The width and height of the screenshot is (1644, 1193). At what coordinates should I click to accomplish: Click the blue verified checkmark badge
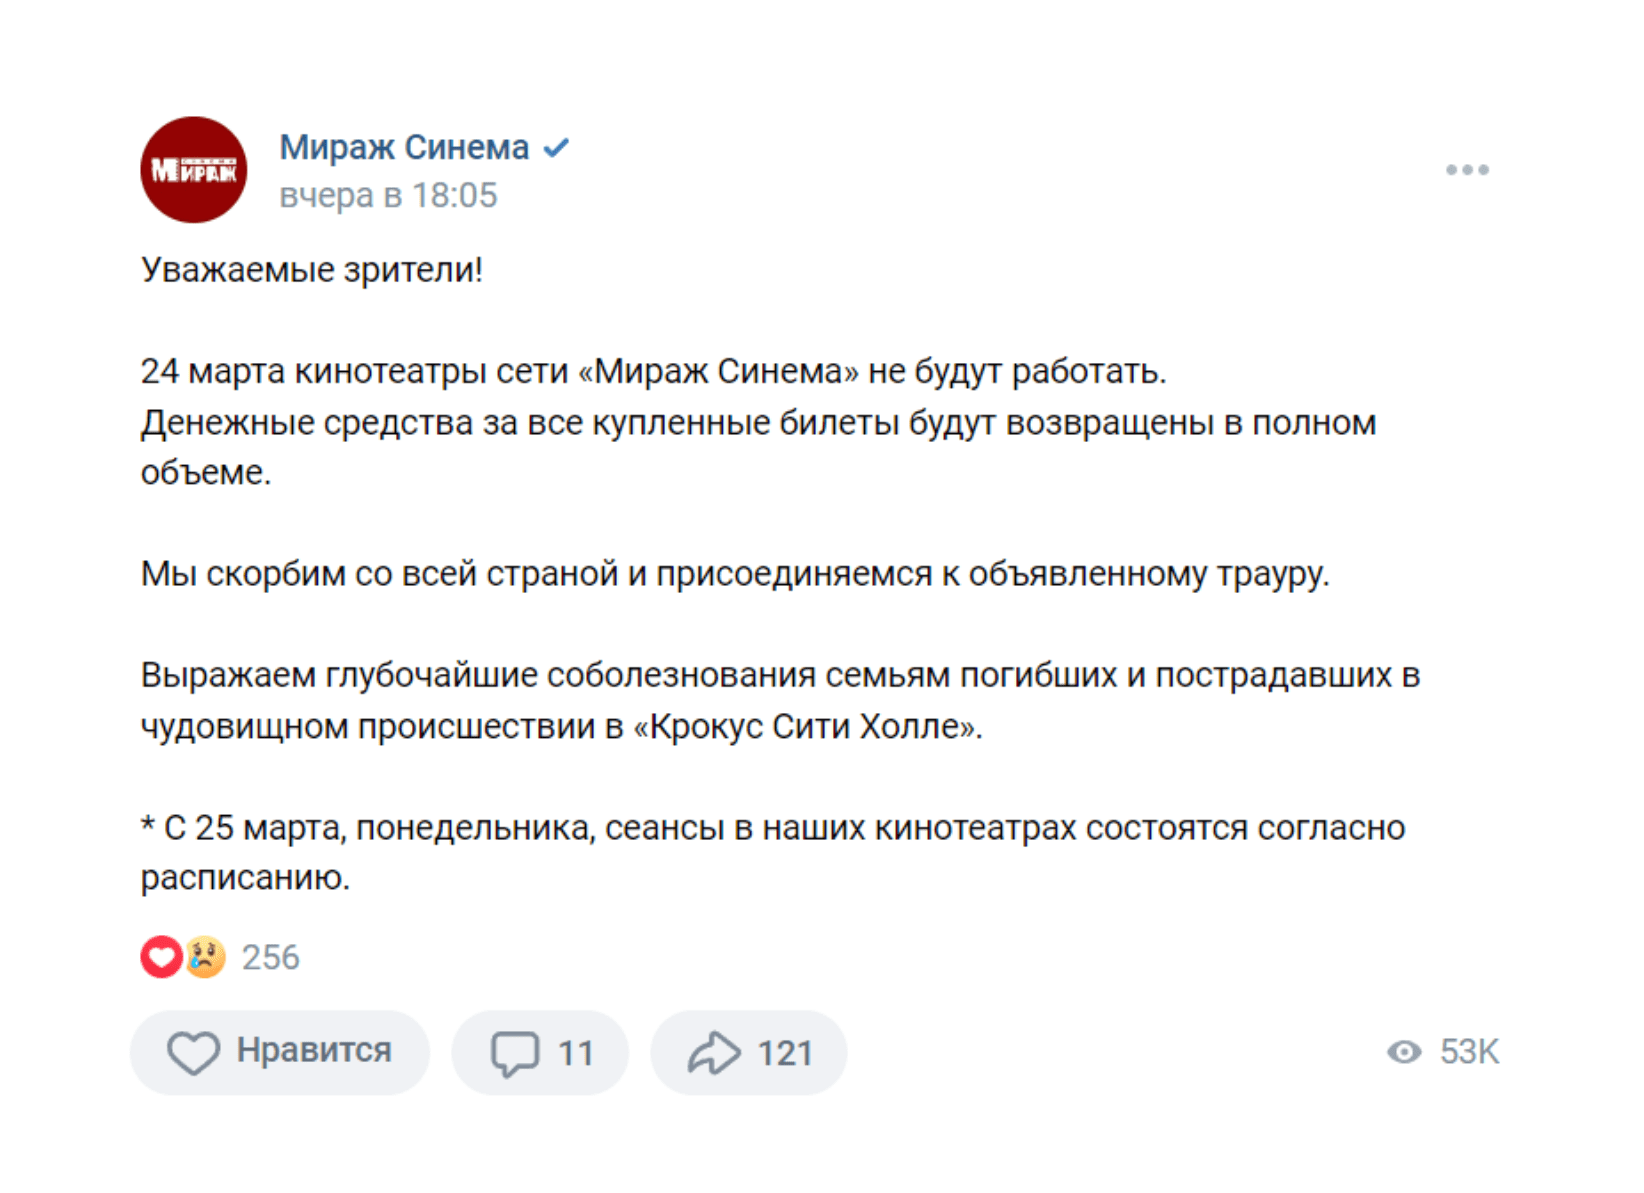click(556, 148)
